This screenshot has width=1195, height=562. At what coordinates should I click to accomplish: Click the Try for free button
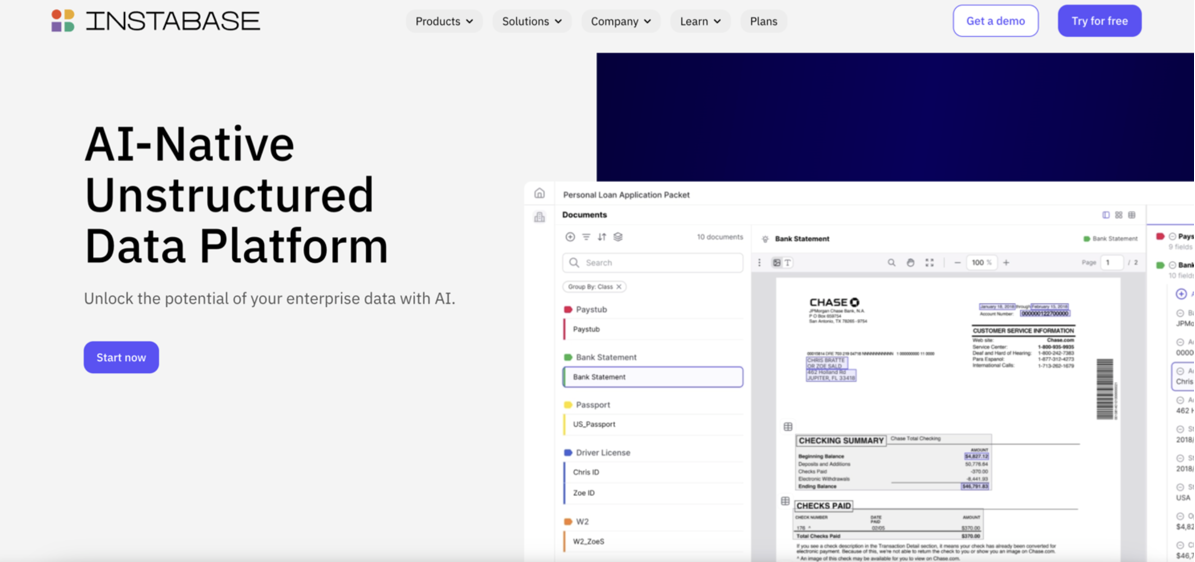coord(1099,21)
